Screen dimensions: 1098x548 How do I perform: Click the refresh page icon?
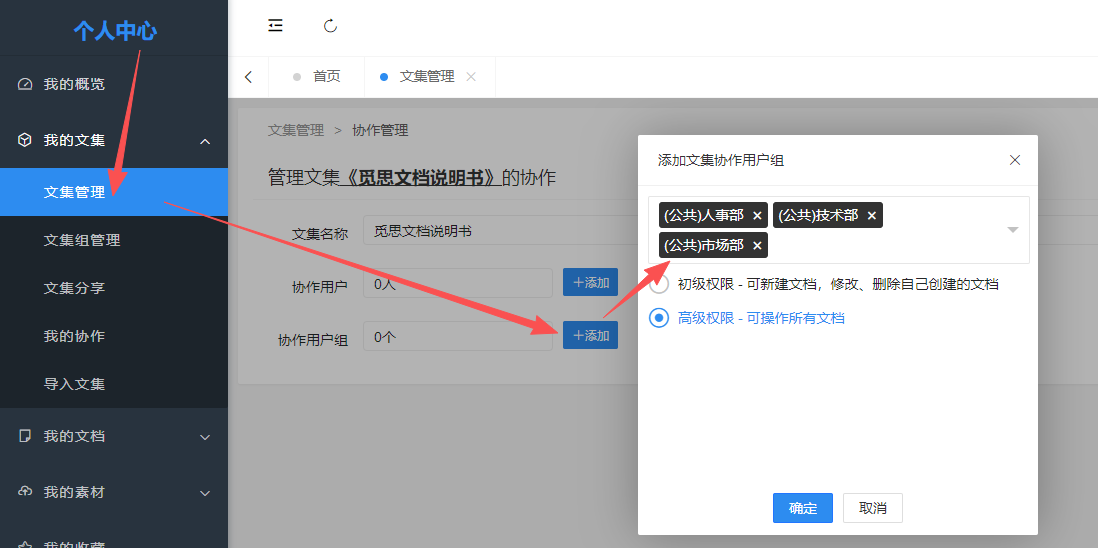pyautogui.click(x=331, y=26)
